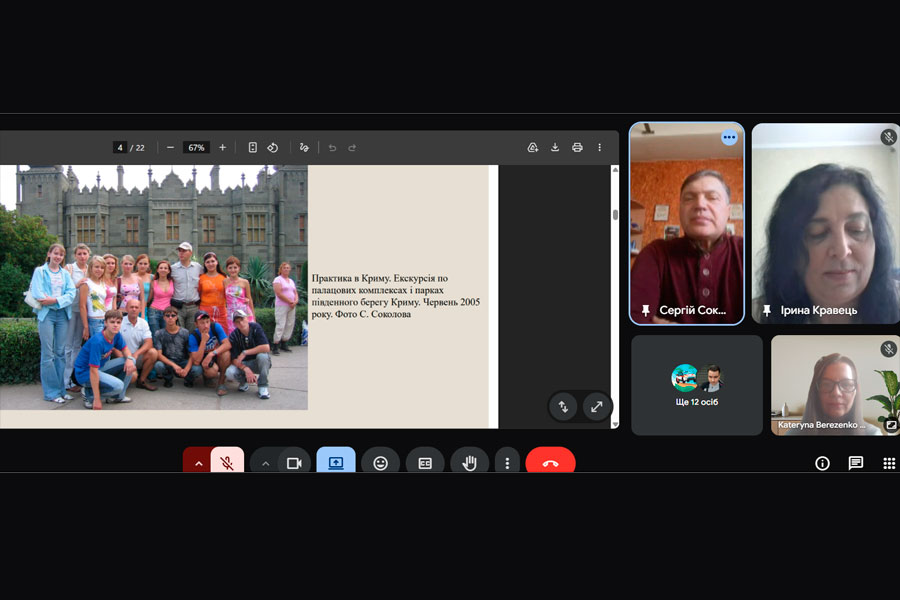The height and width of the screenshot is (600, 900).
Task: Open the meeting chat panel
Action: point(856,463)
